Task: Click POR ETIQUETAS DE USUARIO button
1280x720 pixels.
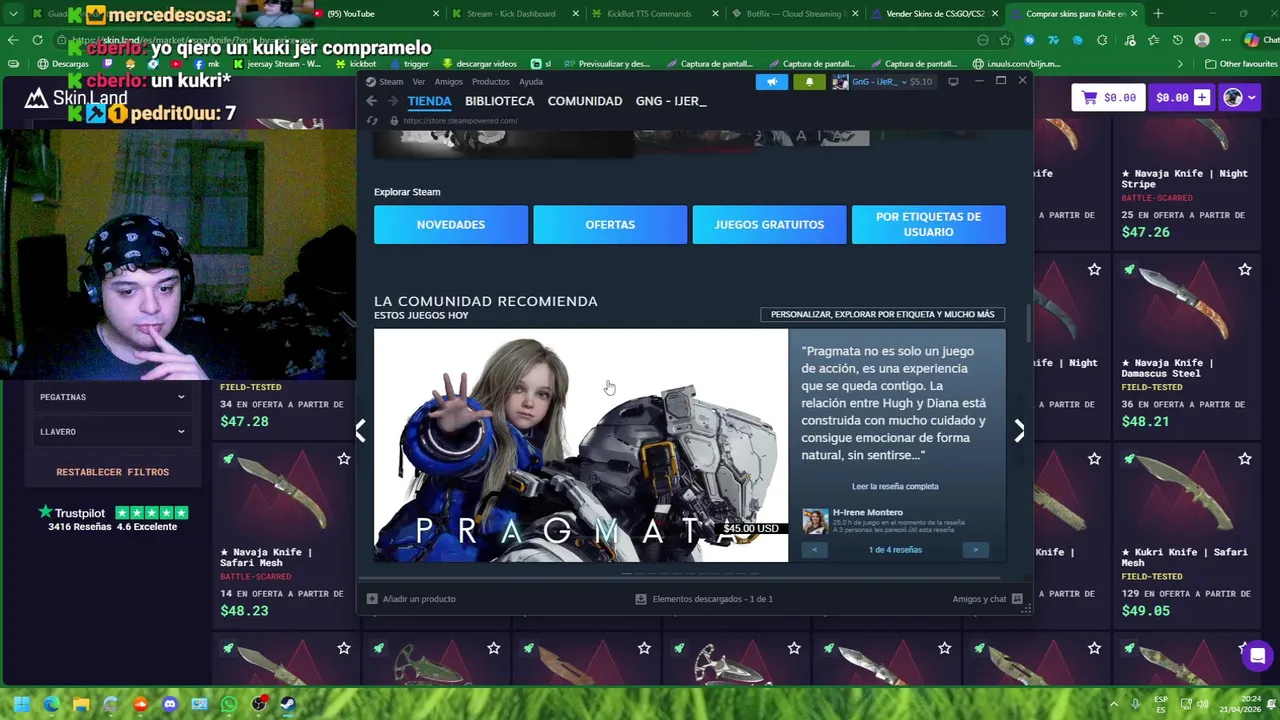Action: pos(929,225)
